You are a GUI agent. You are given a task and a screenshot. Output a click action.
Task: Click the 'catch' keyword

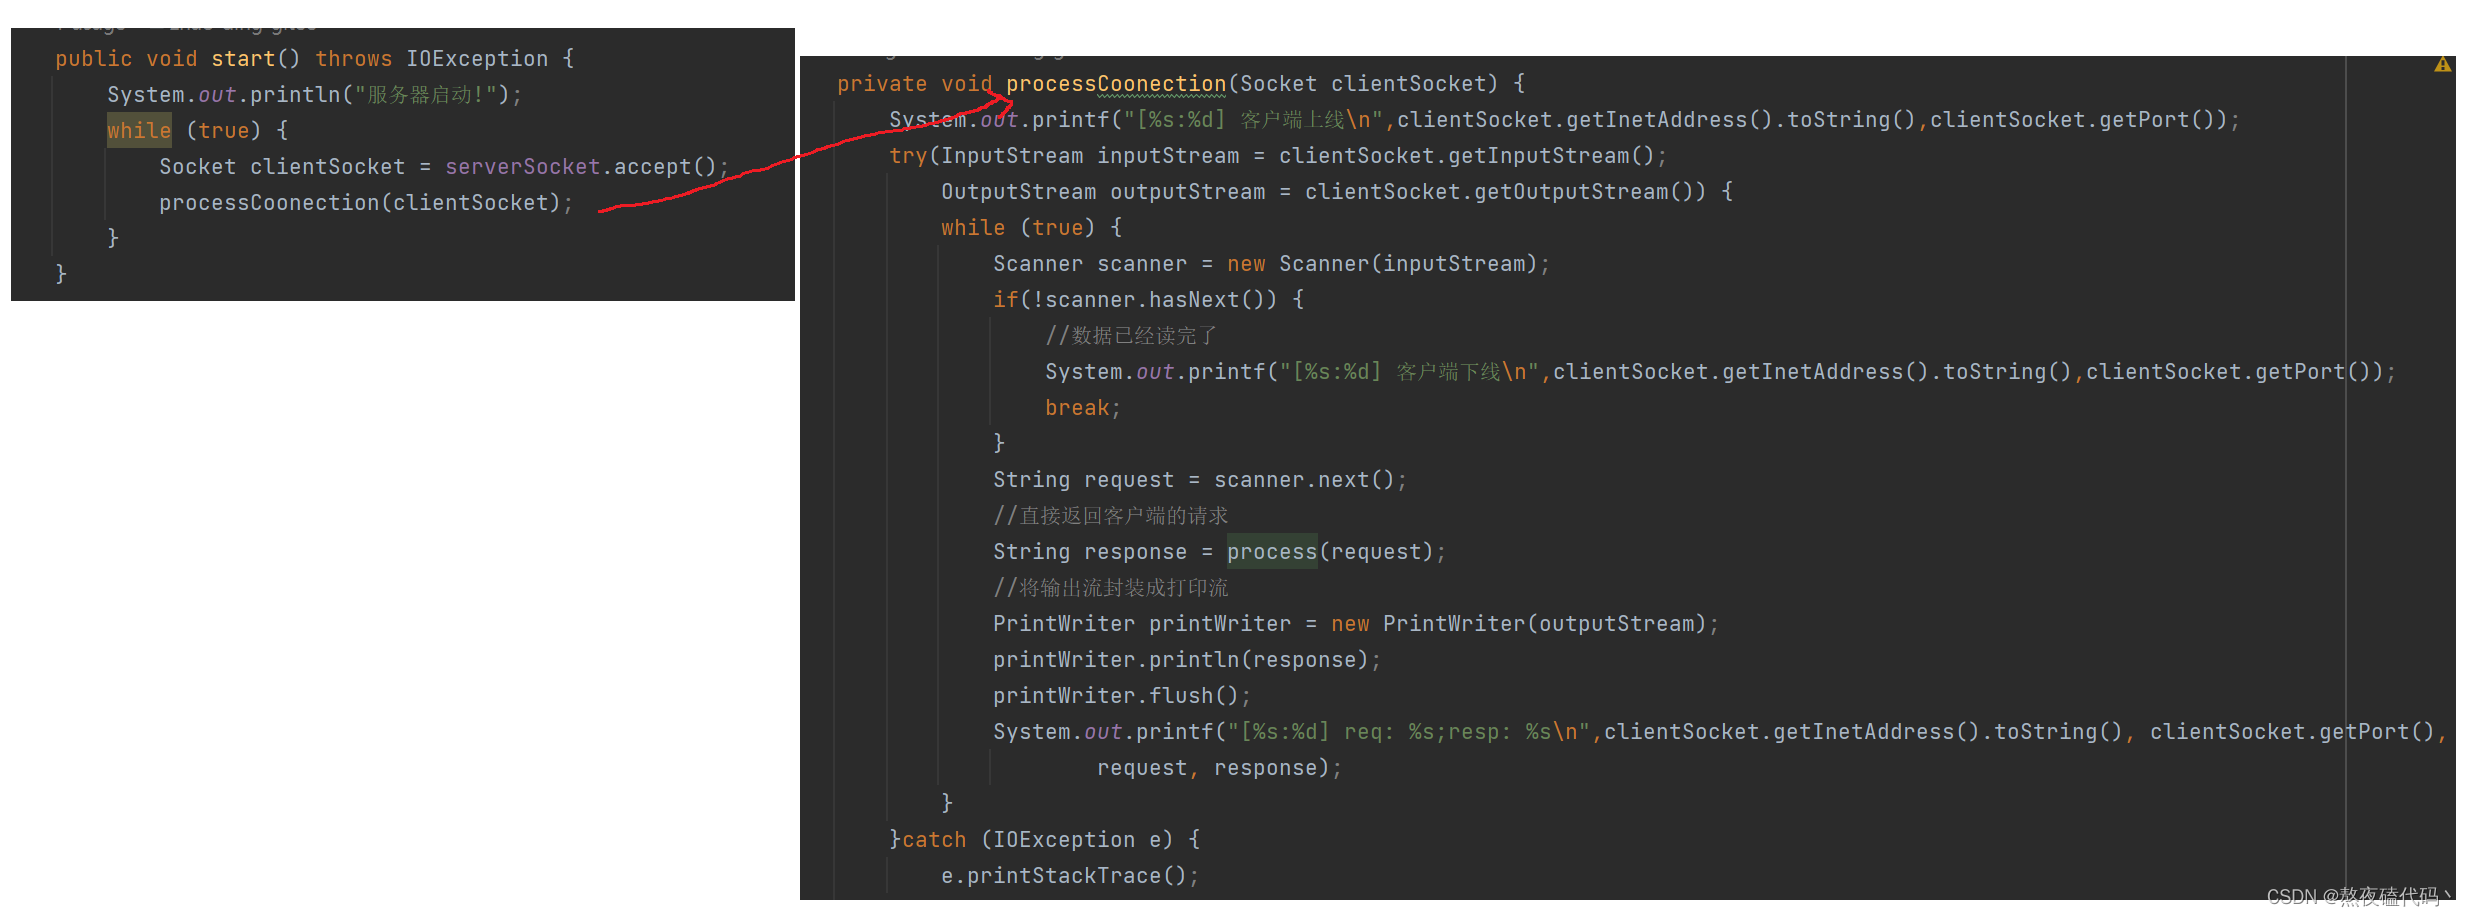coord(934,840)
